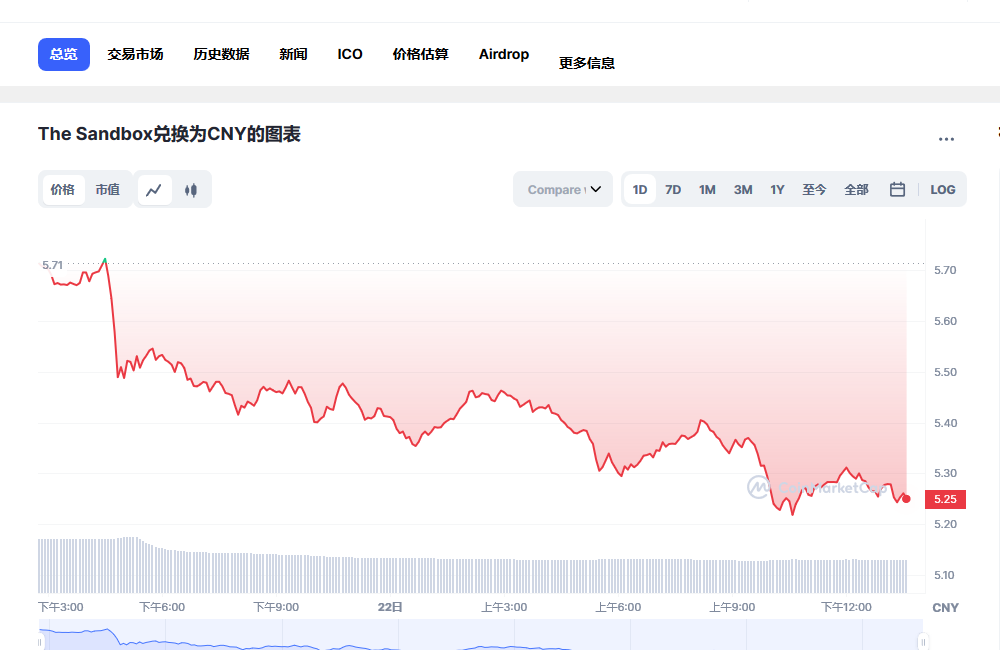This screenshot has height=650, width=1000.
Task: Open the 交易市场 tab
Action: [x=135, y=54]
